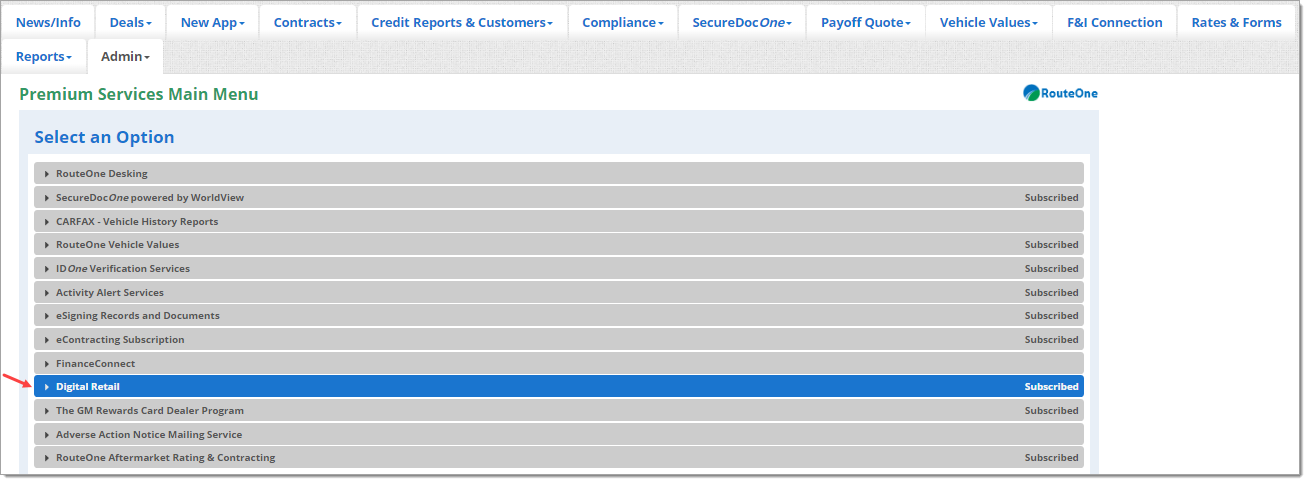Click the Select an Option heading
Screen dimensions: 1307x482
click(104, 137)
